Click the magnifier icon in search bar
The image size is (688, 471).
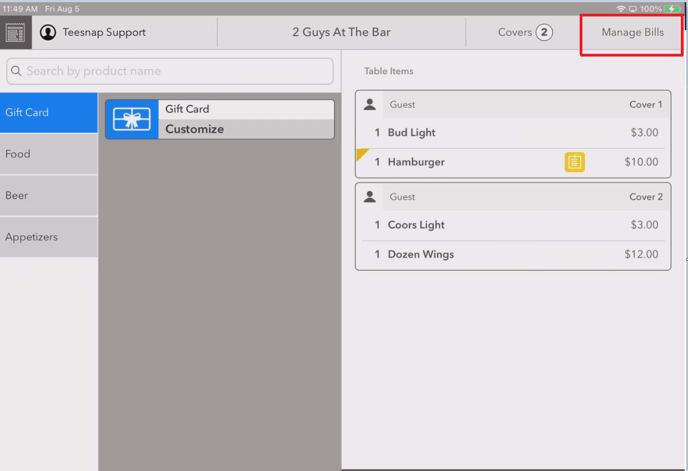16,71
